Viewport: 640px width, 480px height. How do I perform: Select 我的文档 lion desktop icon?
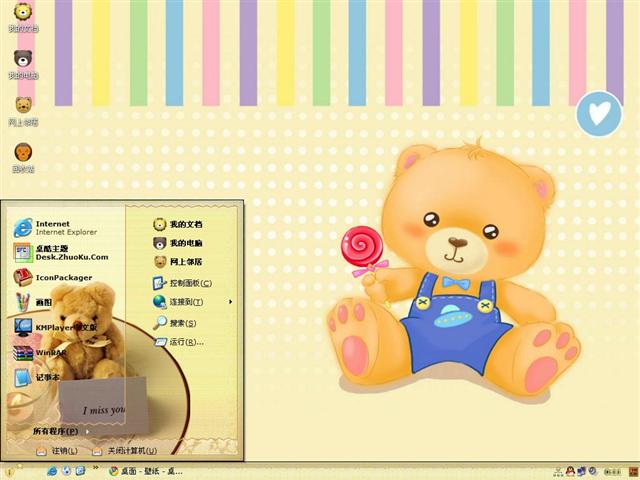coord(23,17)
